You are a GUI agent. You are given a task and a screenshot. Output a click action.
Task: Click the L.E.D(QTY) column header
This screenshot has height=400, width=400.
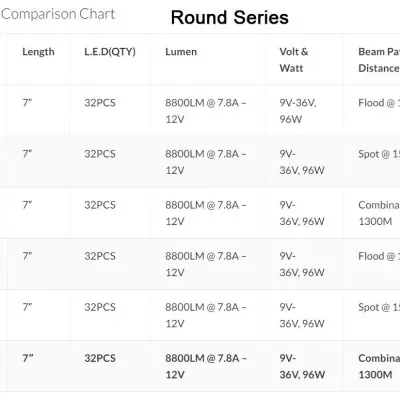coord(110,52)
